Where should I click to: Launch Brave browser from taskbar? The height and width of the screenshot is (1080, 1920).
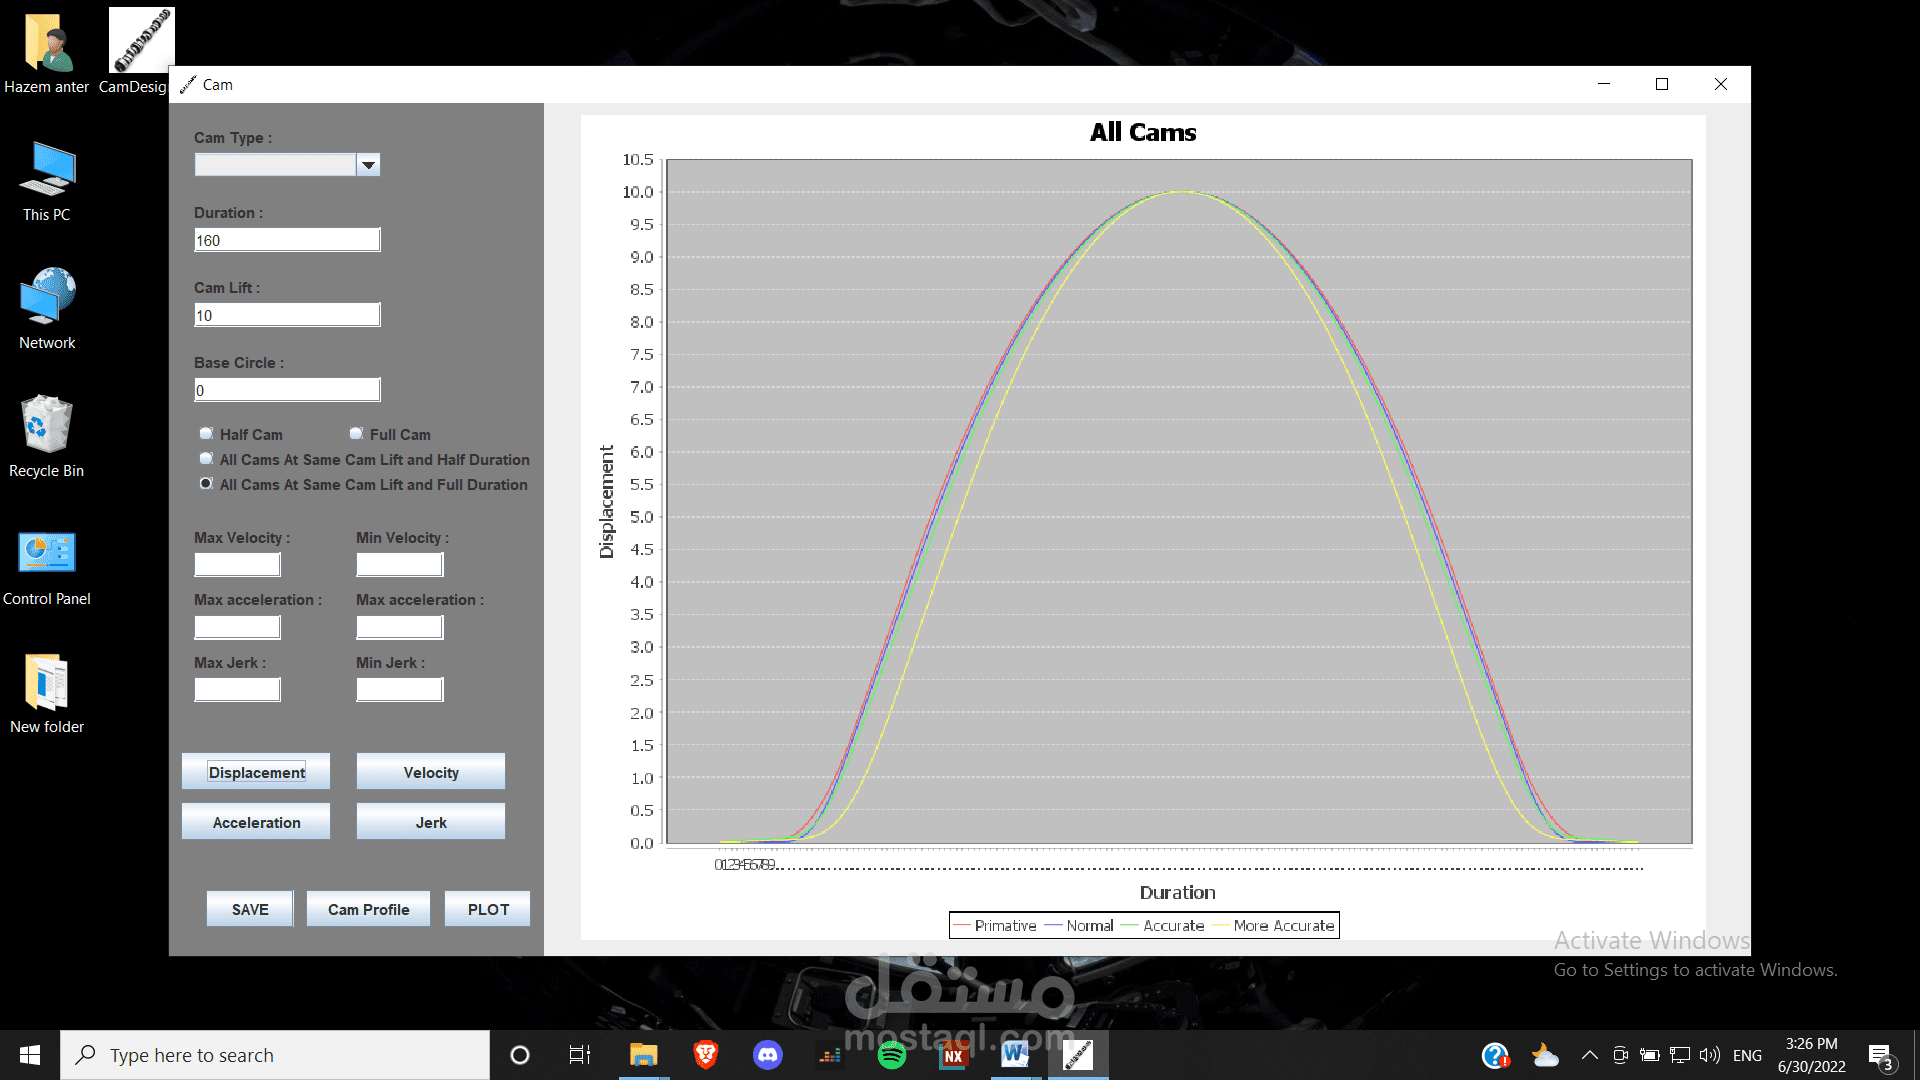pos(706,1055)
